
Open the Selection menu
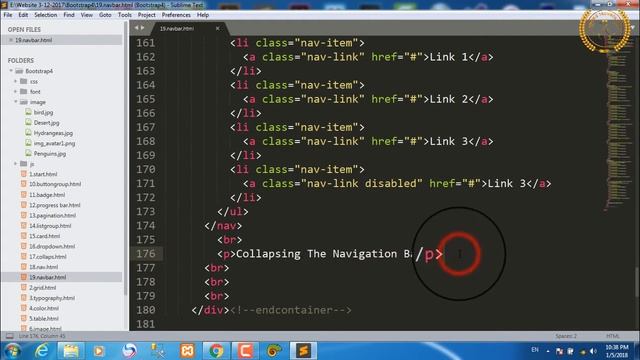[46, 15]
